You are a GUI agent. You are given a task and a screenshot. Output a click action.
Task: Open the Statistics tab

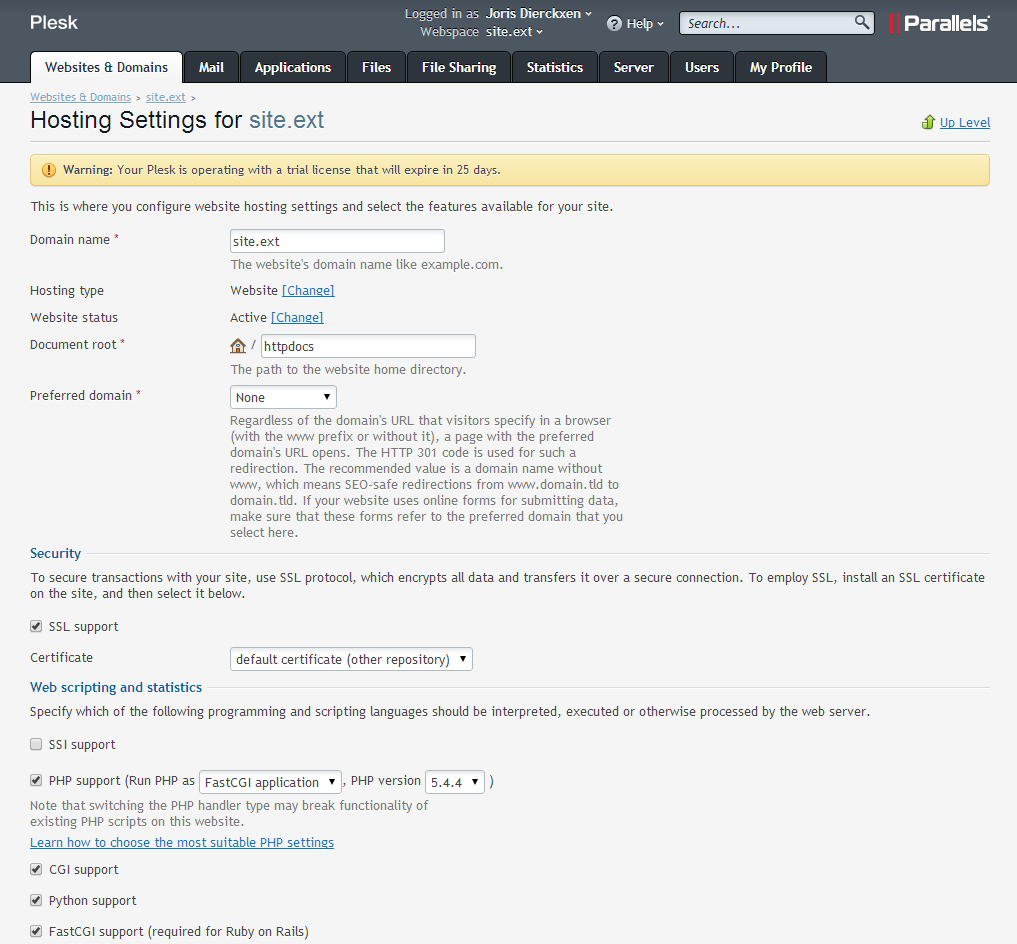tap(554, 67)
